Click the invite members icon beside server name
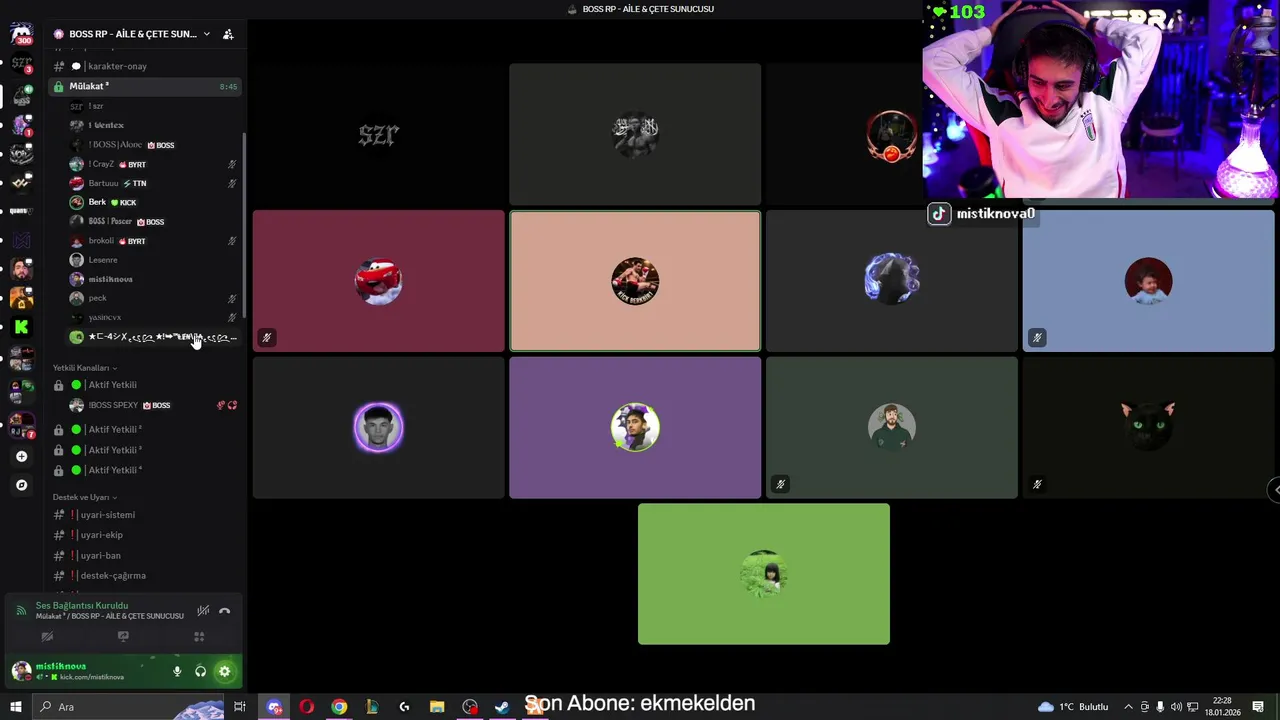This screenshot has height=720, width=1280. (x=228, y=34)
